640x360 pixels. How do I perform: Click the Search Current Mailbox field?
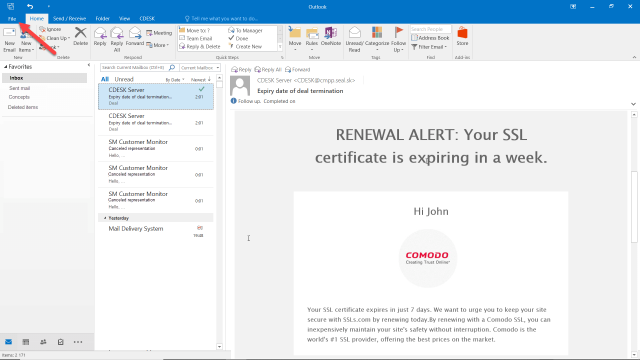[134, 67]
